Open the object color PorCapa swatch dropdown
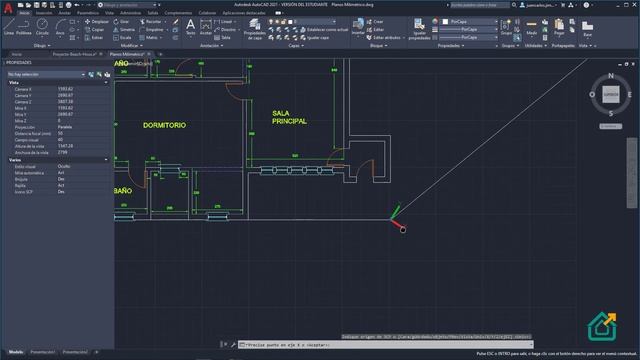The width and height of the screenshot is (640, 360). click(x=469, y=22)
